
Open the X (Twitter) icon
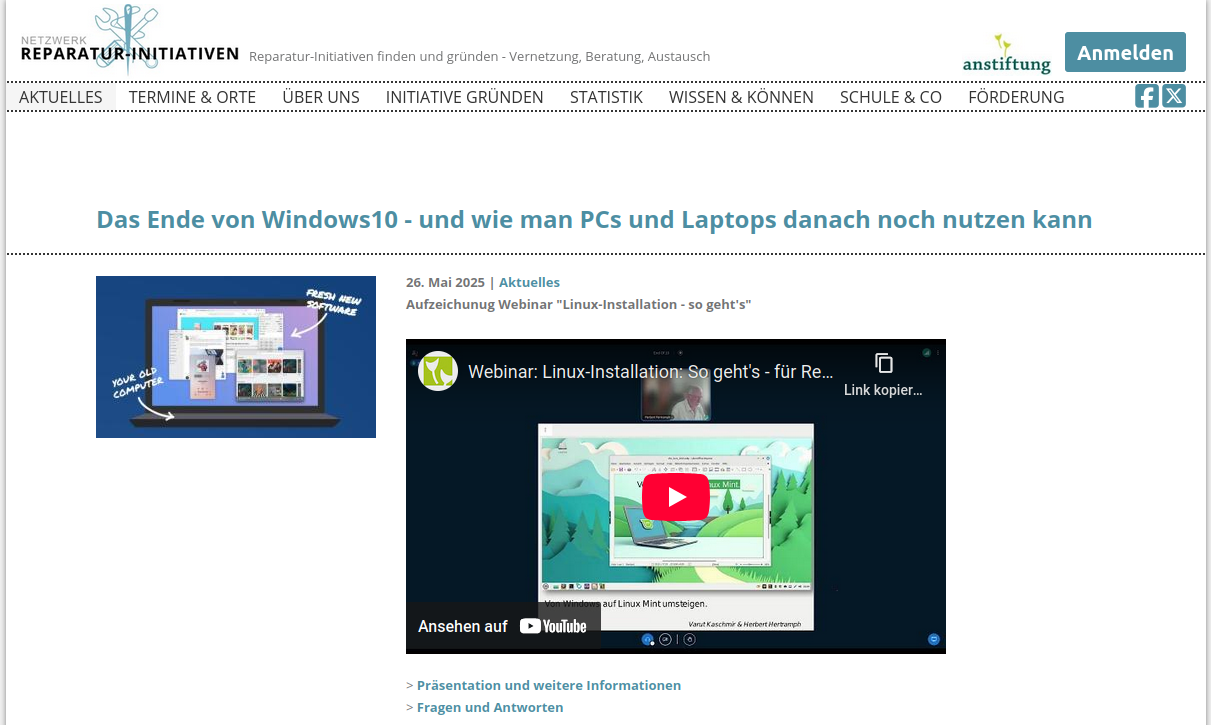(1174, 96)
